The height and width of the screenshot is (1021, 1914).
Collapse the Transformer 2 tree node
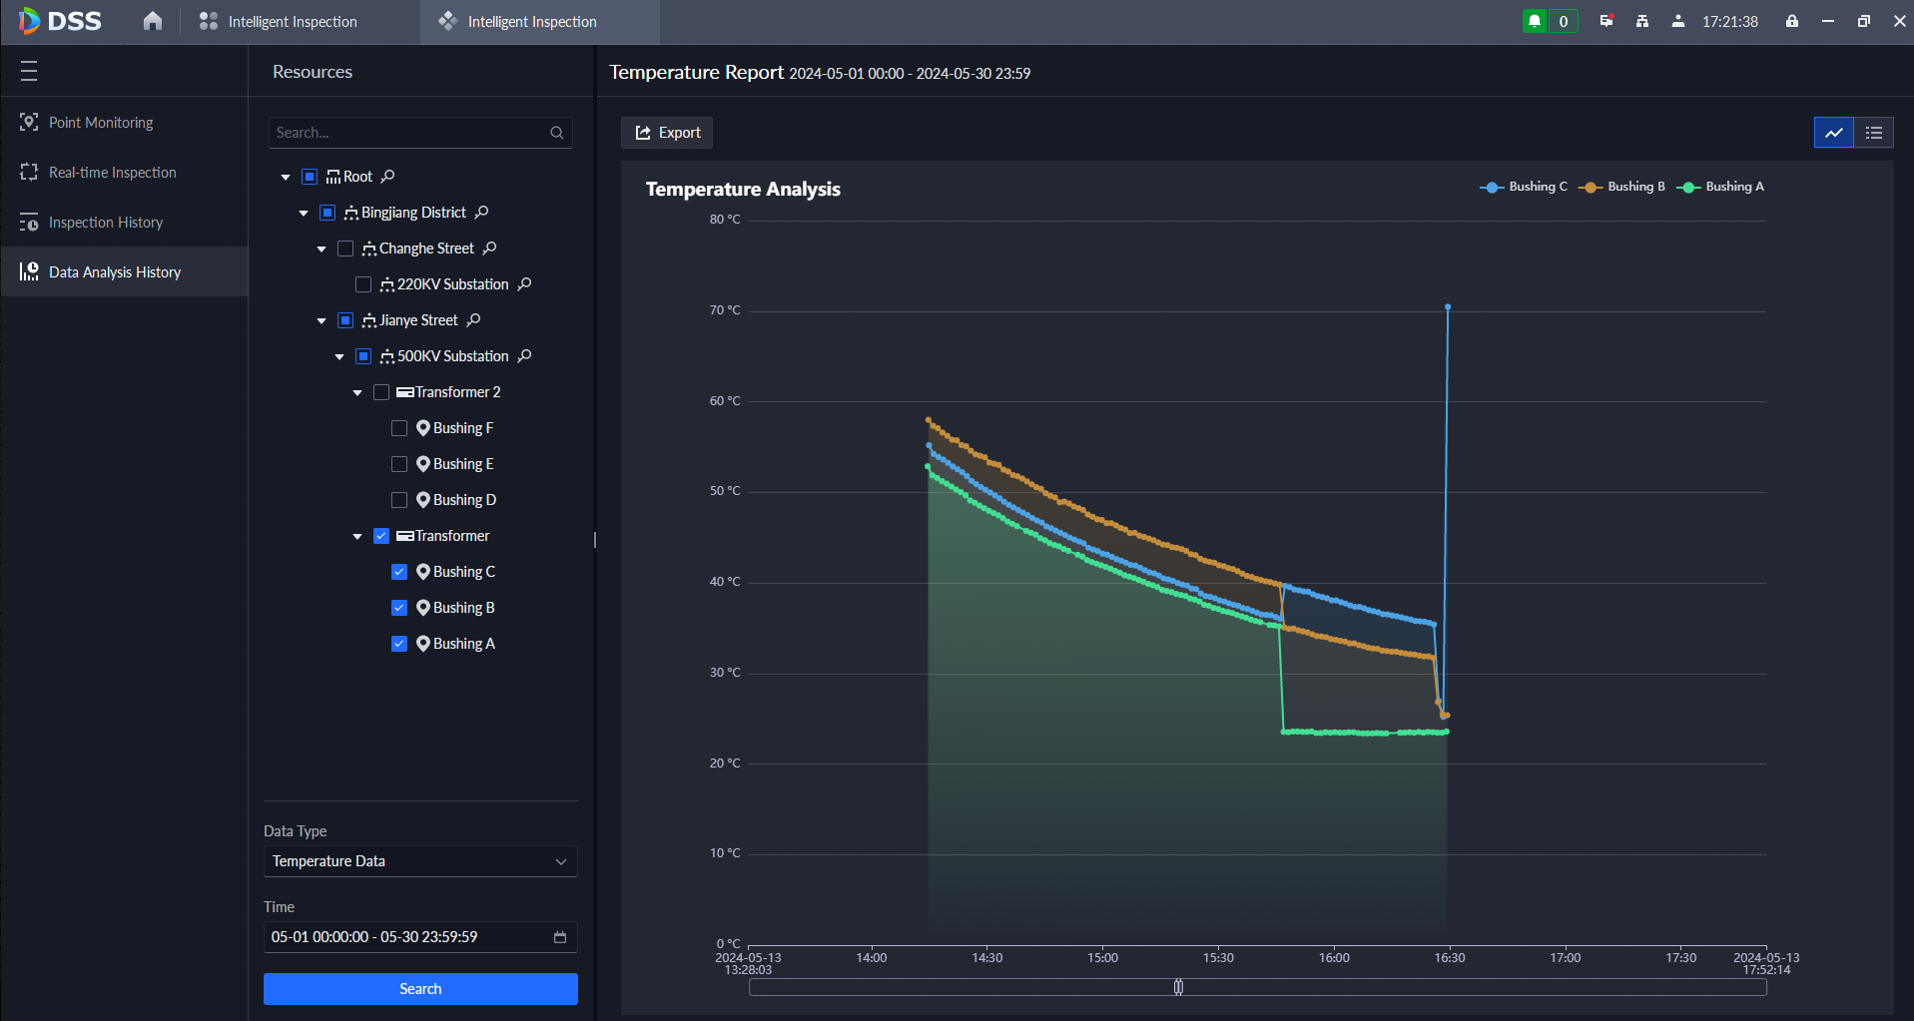[x=357, y=393]
